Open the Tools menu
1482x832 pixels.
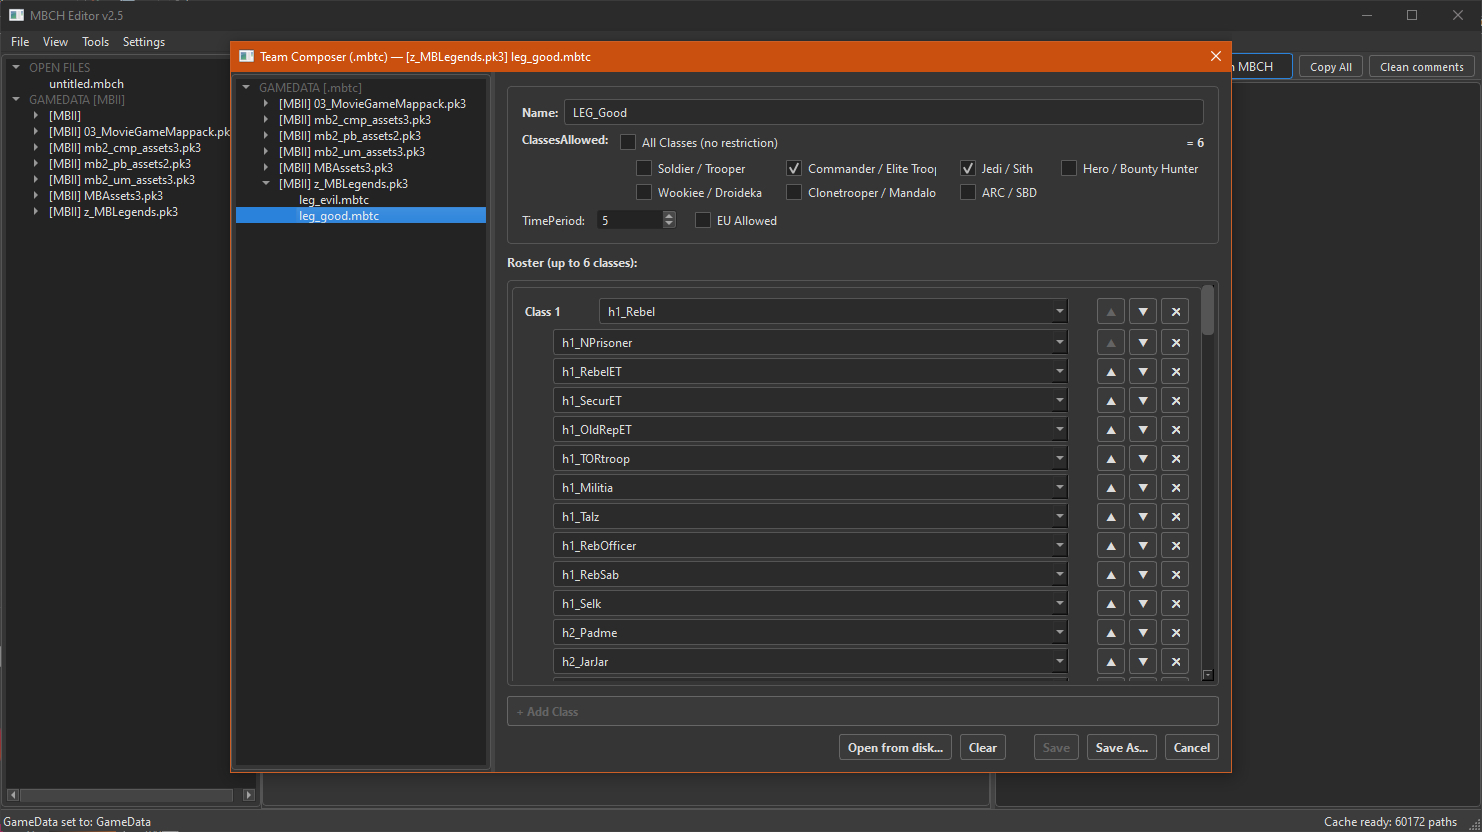pyautogui.click(x=96, y=42)
